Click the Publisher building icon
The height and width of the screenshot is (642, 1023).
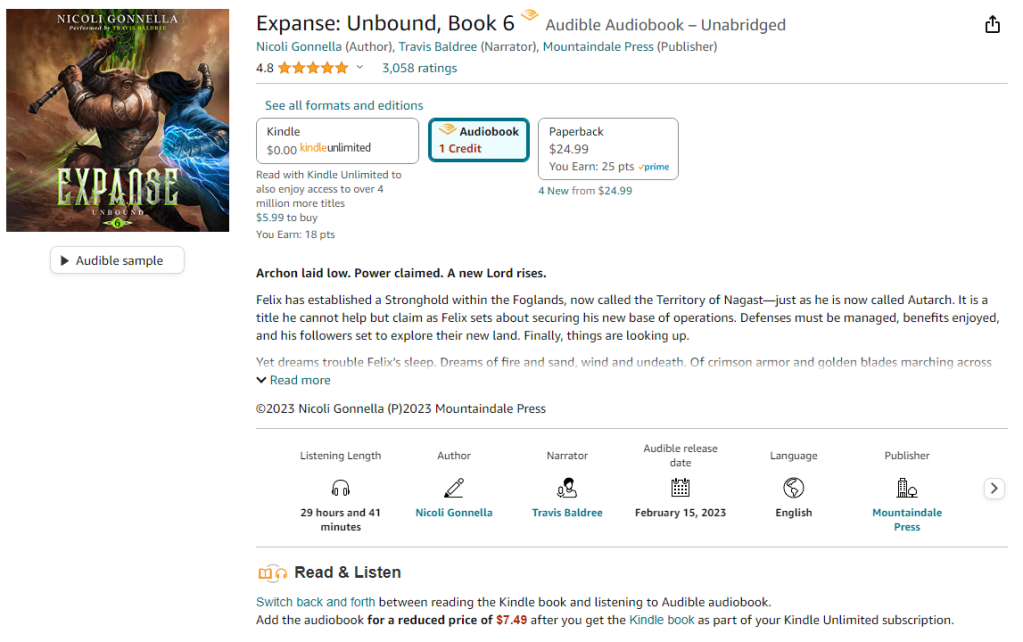coord(907,488)
